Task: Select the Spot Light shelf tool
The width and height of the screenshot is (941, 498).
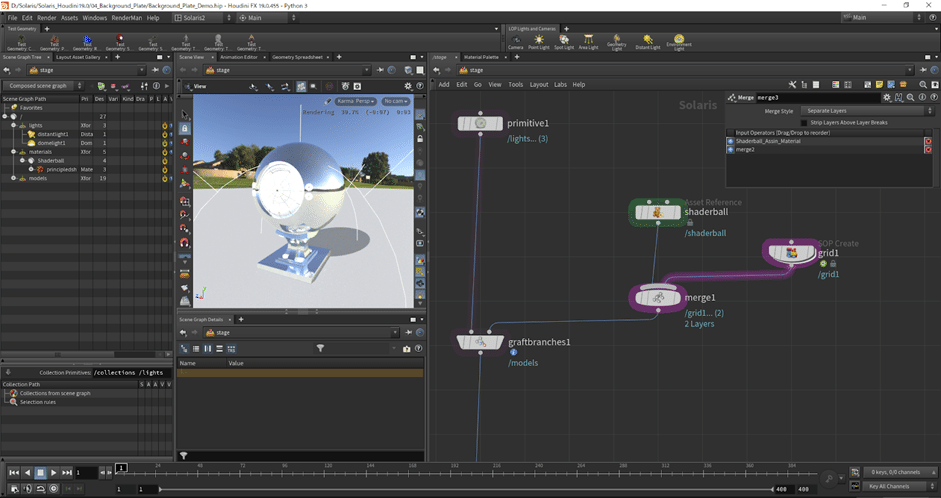Action: click(x=564, y=41)
